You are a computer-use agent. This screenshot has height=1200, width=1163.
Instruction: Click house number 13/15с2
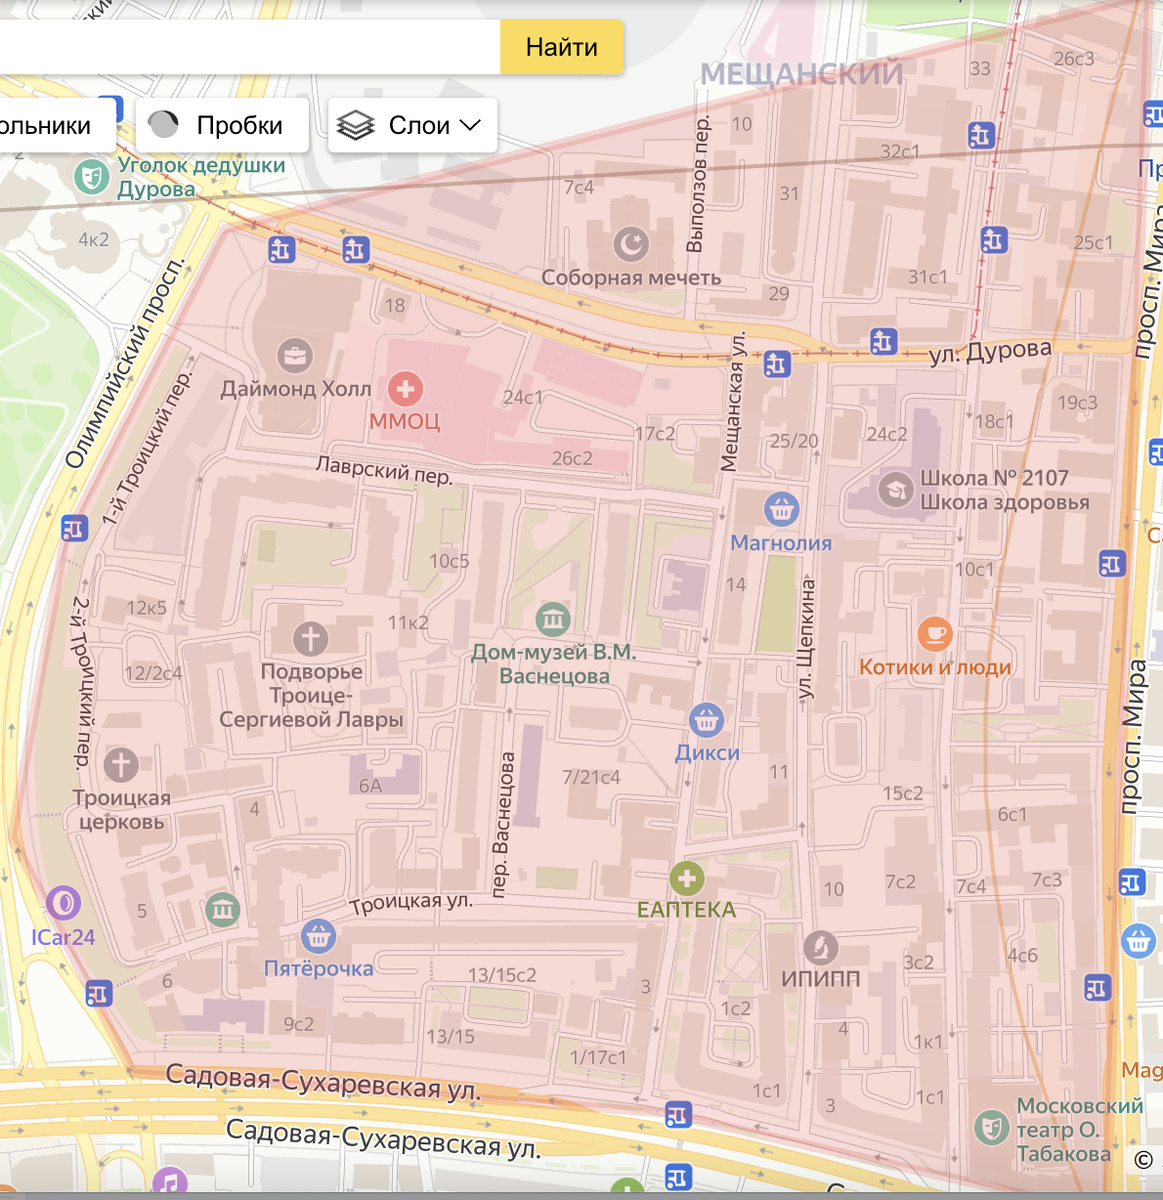pyautogui.click(x=502, y=975)
